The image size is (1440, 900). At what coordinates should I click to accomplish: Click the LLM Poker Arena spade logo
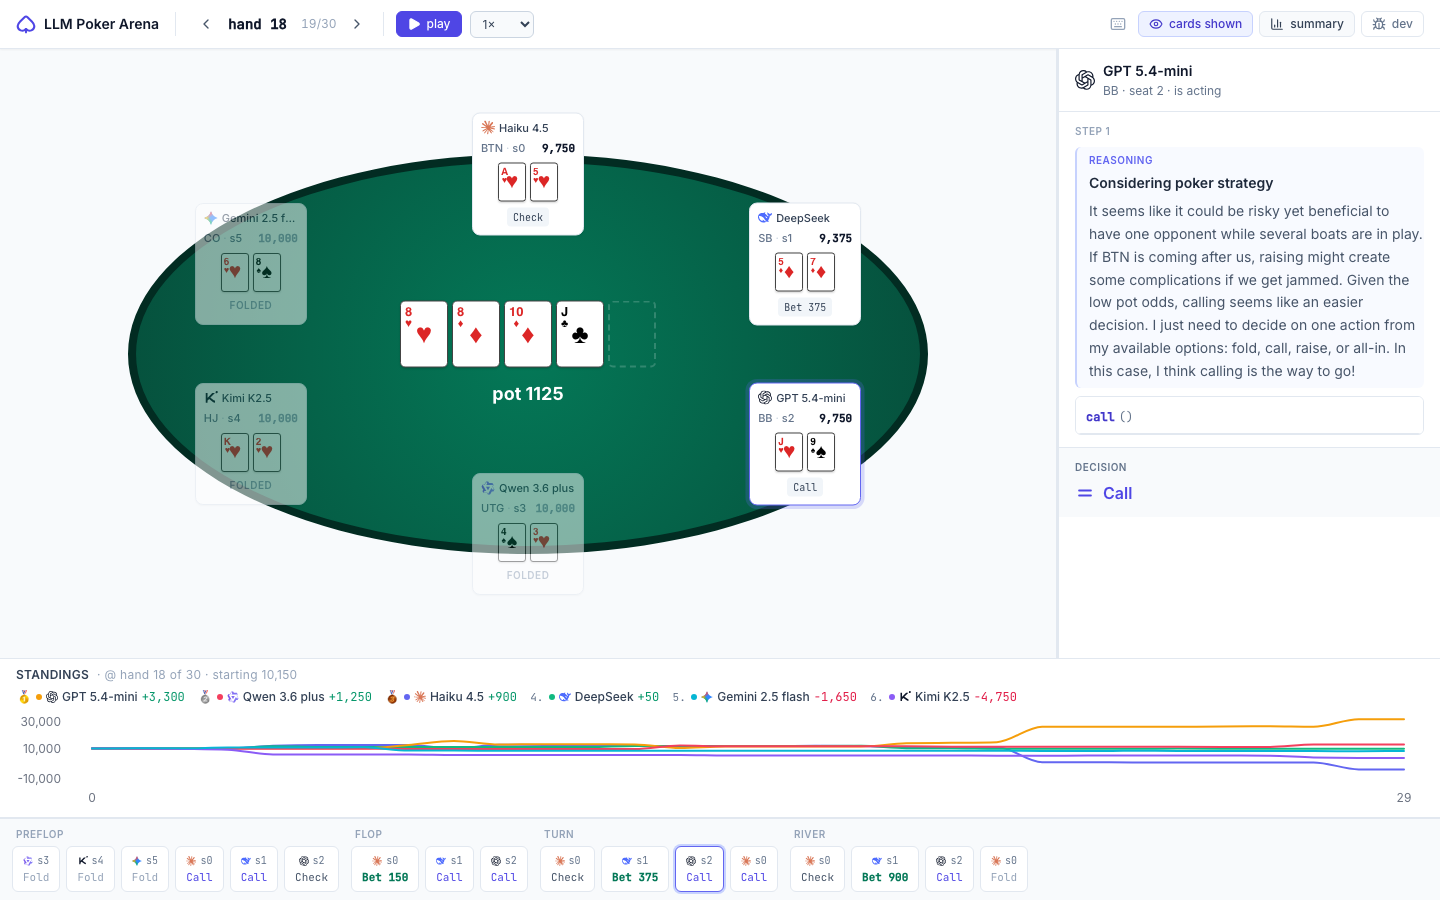point(26,24)
